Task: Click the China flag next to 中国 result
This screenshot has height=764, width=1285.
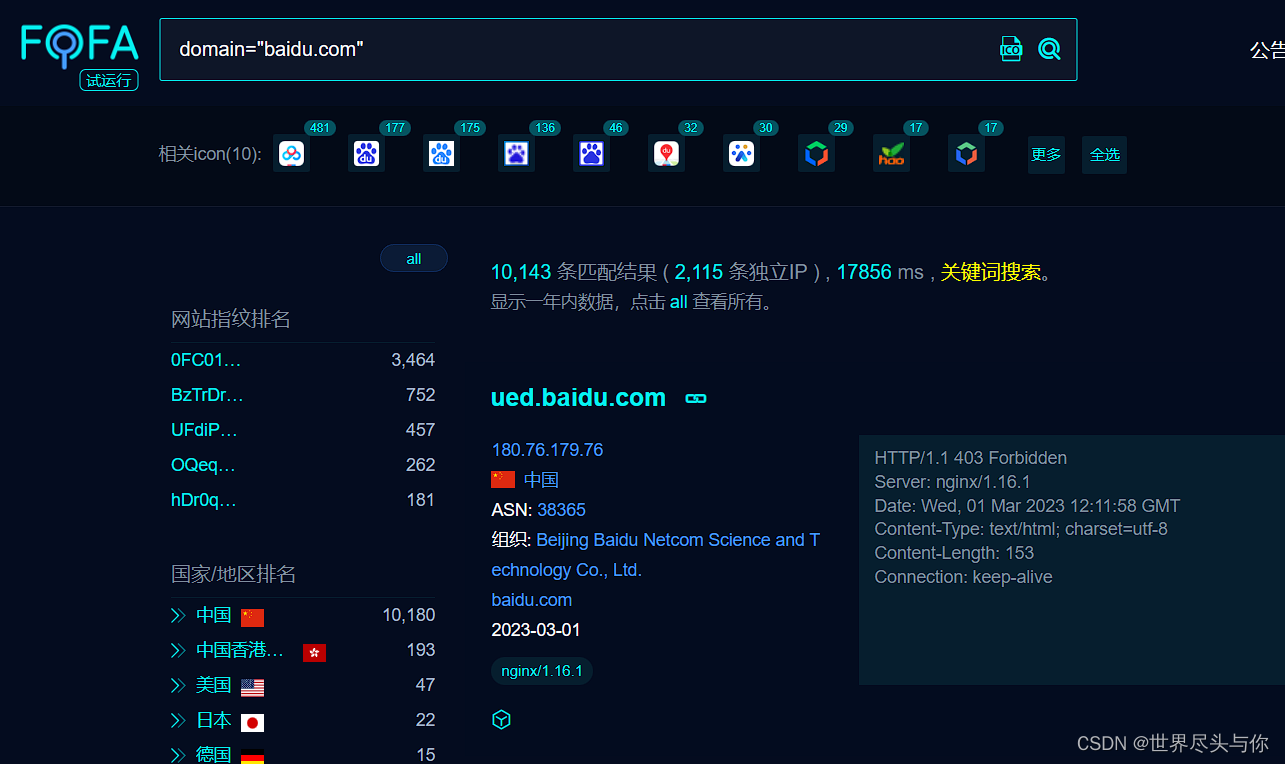Action: (503, 480)
